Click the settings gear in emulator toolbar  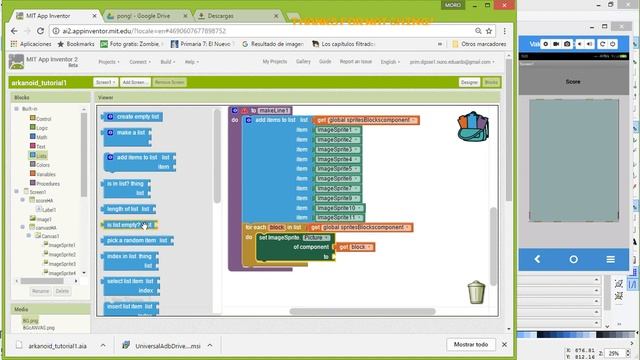coord(545,44)
